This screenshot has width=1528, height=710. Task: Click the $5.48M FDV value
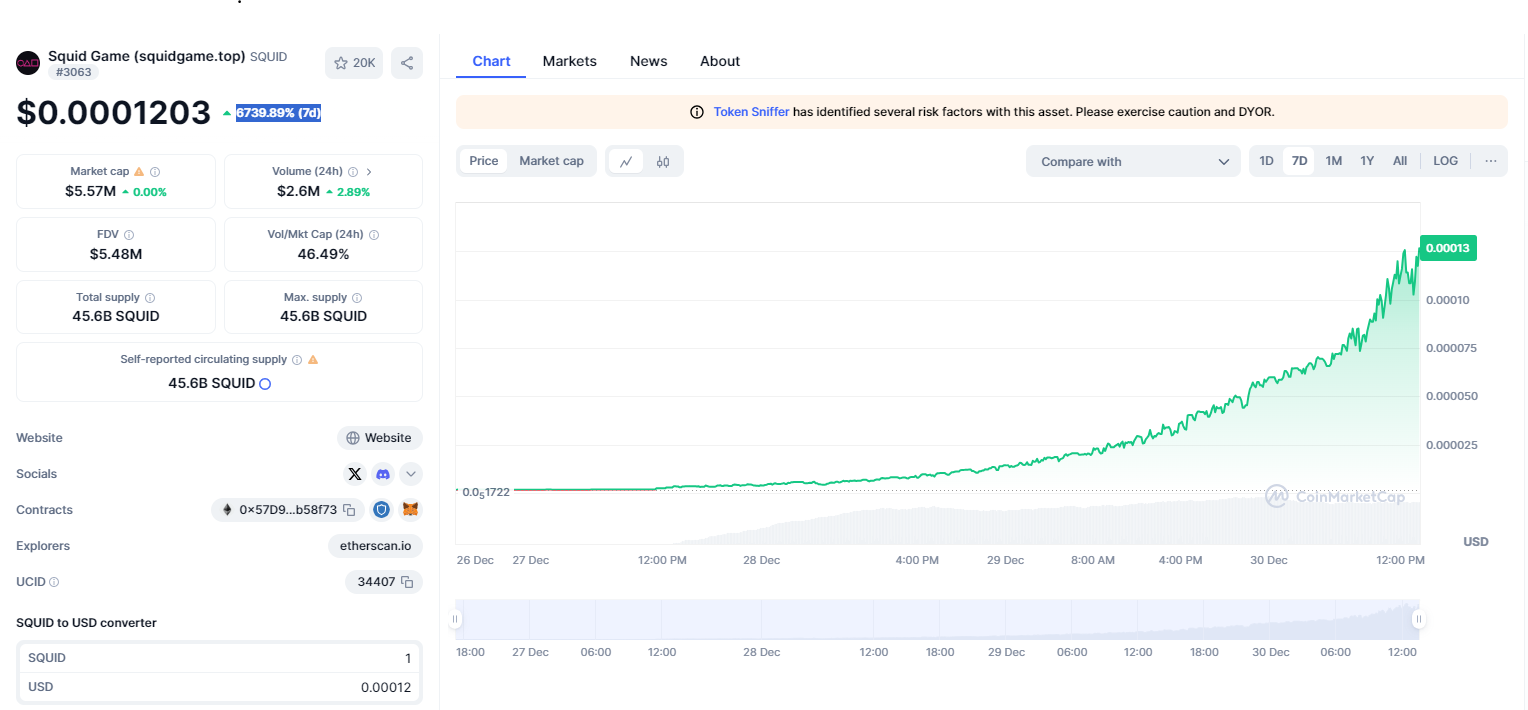[116, 254]
